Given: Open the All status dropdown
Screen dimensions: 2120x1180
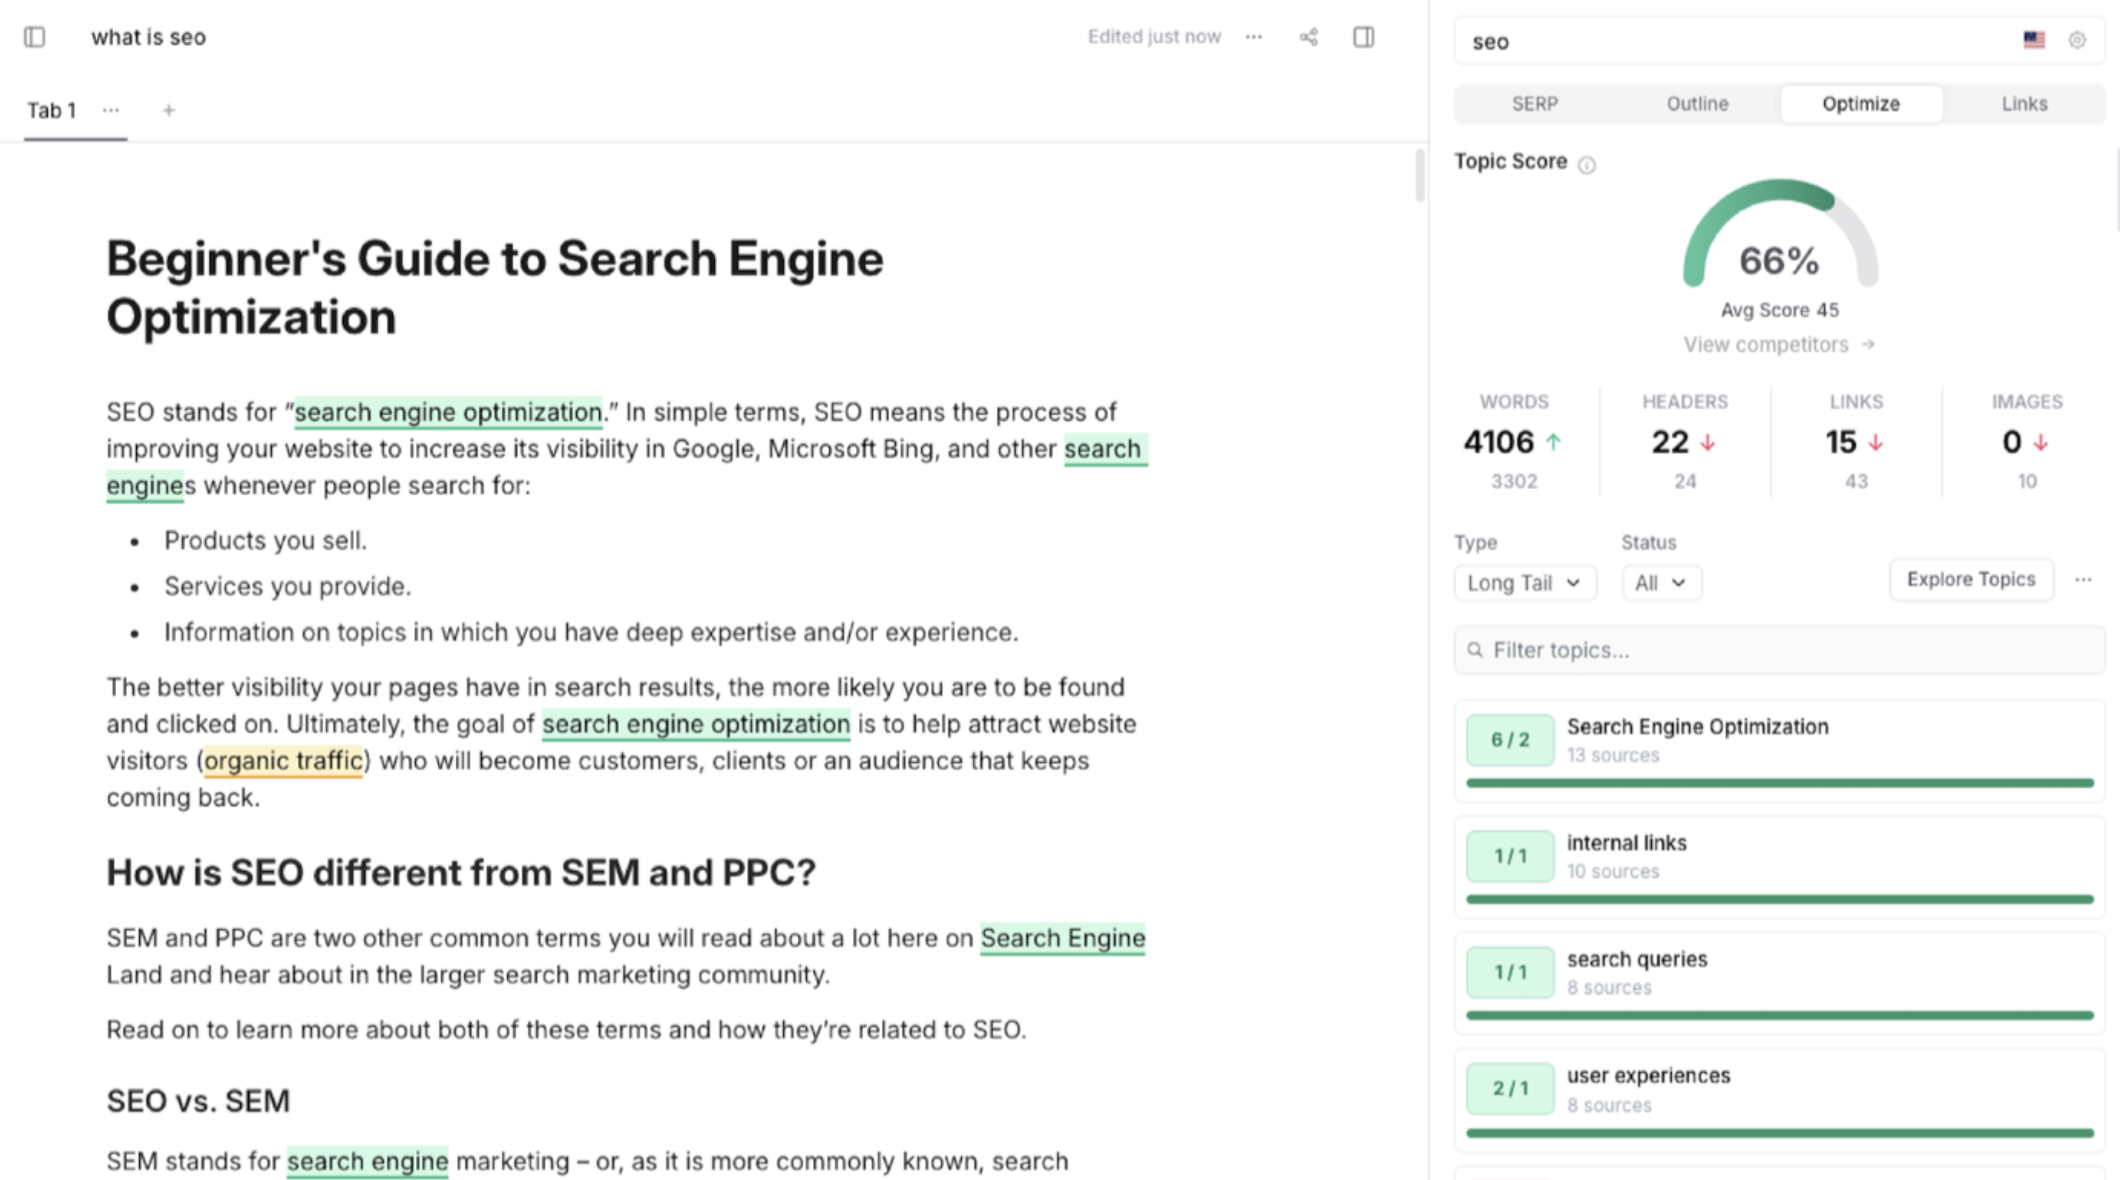Looking at the screenshot, I should [x=1660, y=583].
